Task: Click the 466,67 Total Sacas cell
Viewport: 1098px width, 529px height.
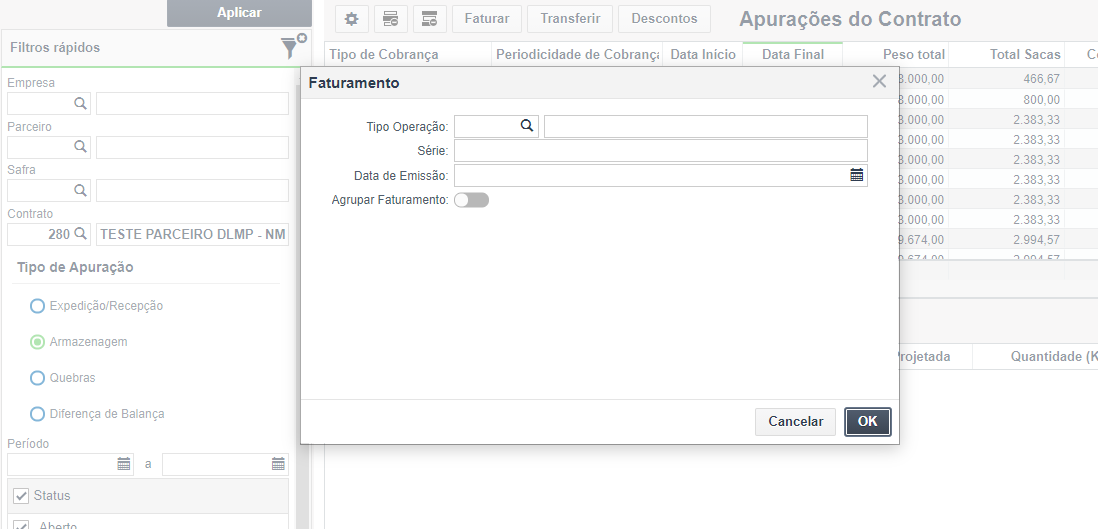Action: [x=1007, y=79]
